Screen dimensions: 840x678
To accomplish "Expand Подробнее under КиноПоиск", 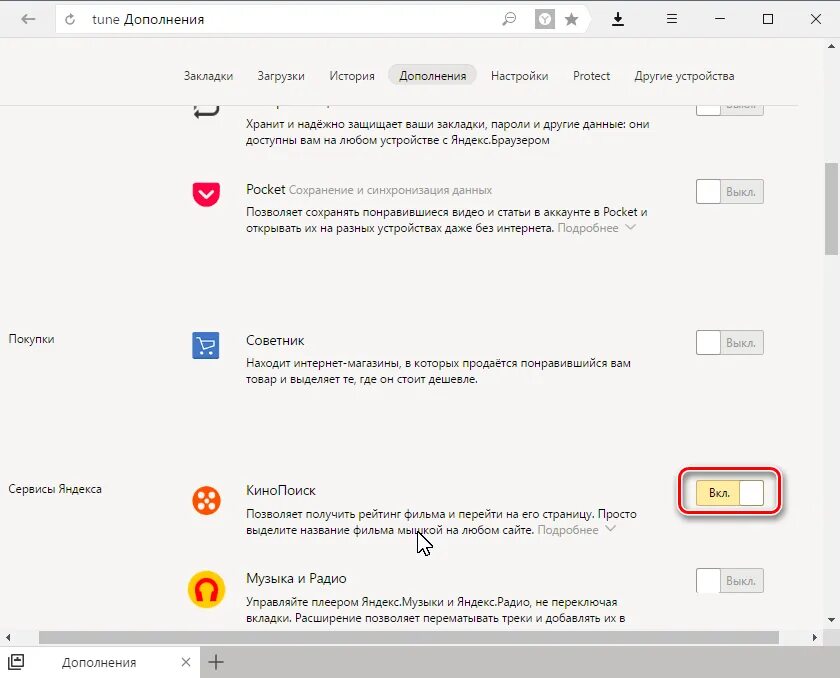I will coord(576,530).
